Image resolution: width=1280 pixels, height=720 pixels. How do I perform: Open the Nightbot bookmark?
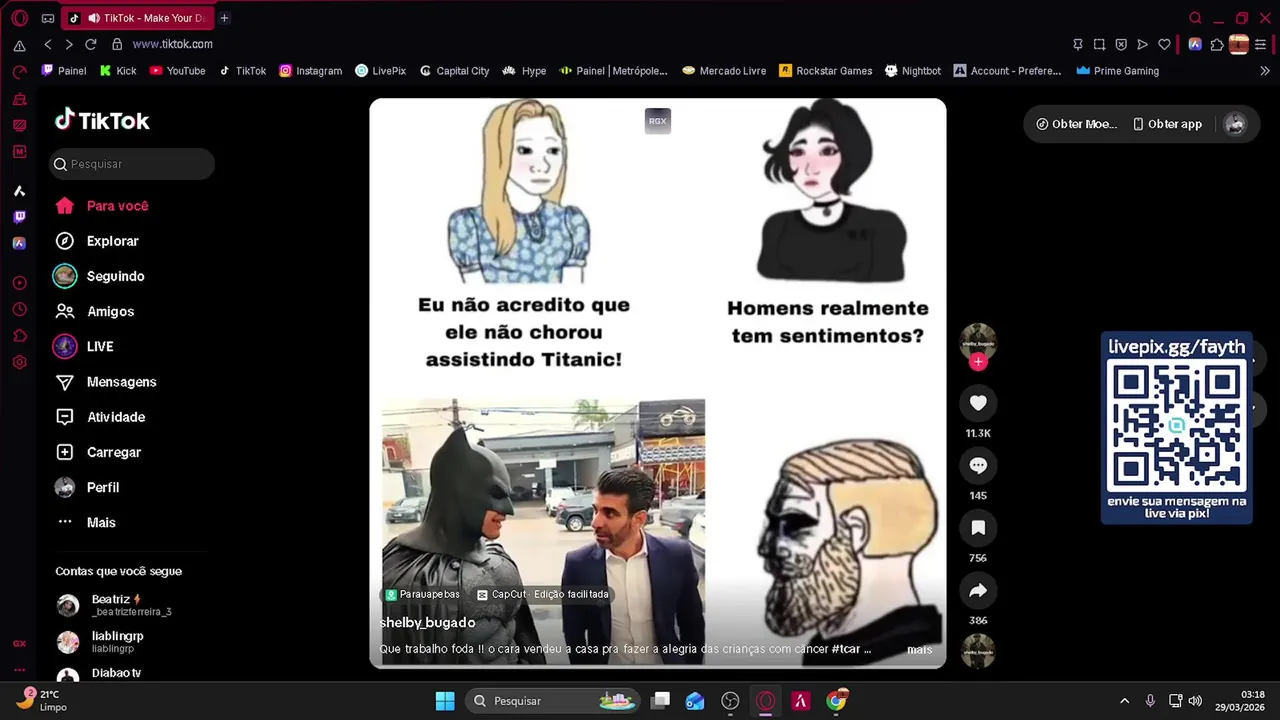tap(913, 71)
